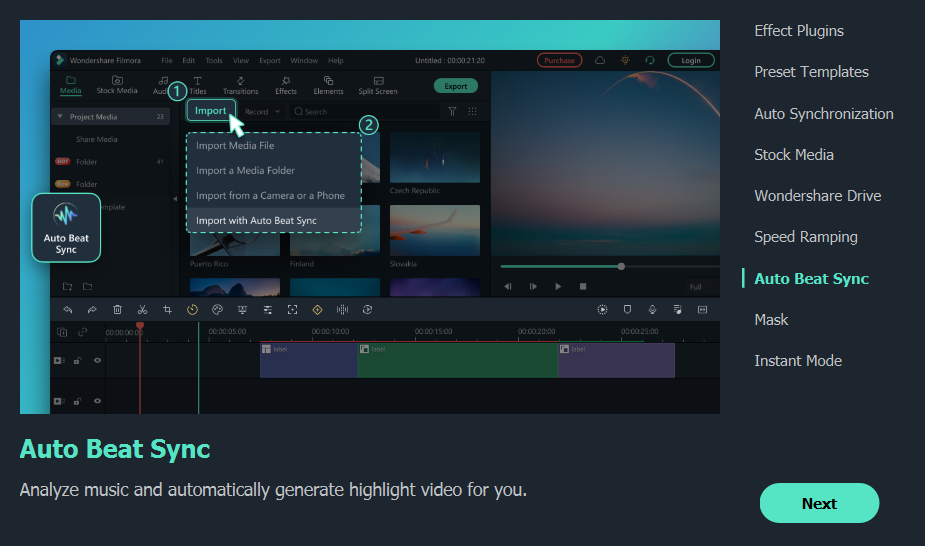Open the Effect Plugins feature page
925x546 pixels.
pos(799,31)
